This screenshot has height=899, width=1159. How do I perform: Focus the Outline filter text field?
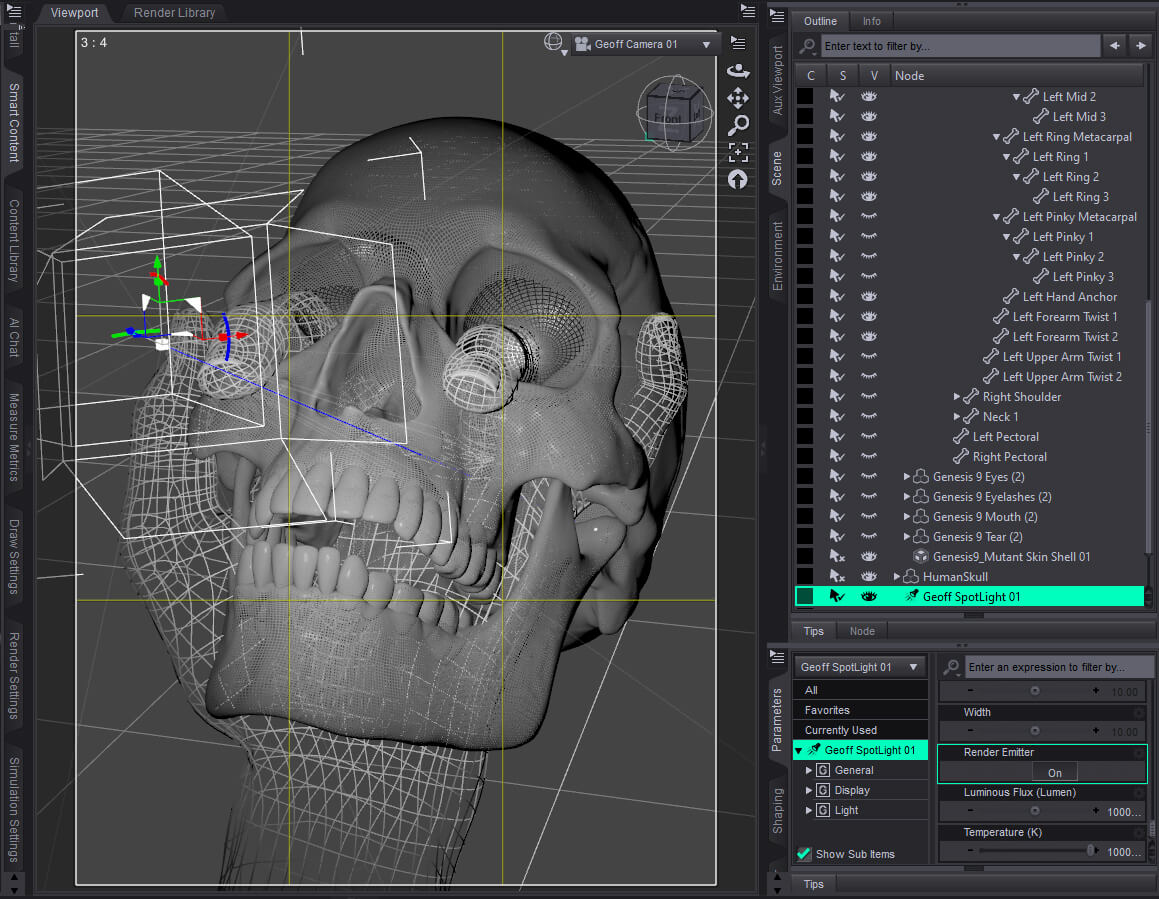(960, 46)
